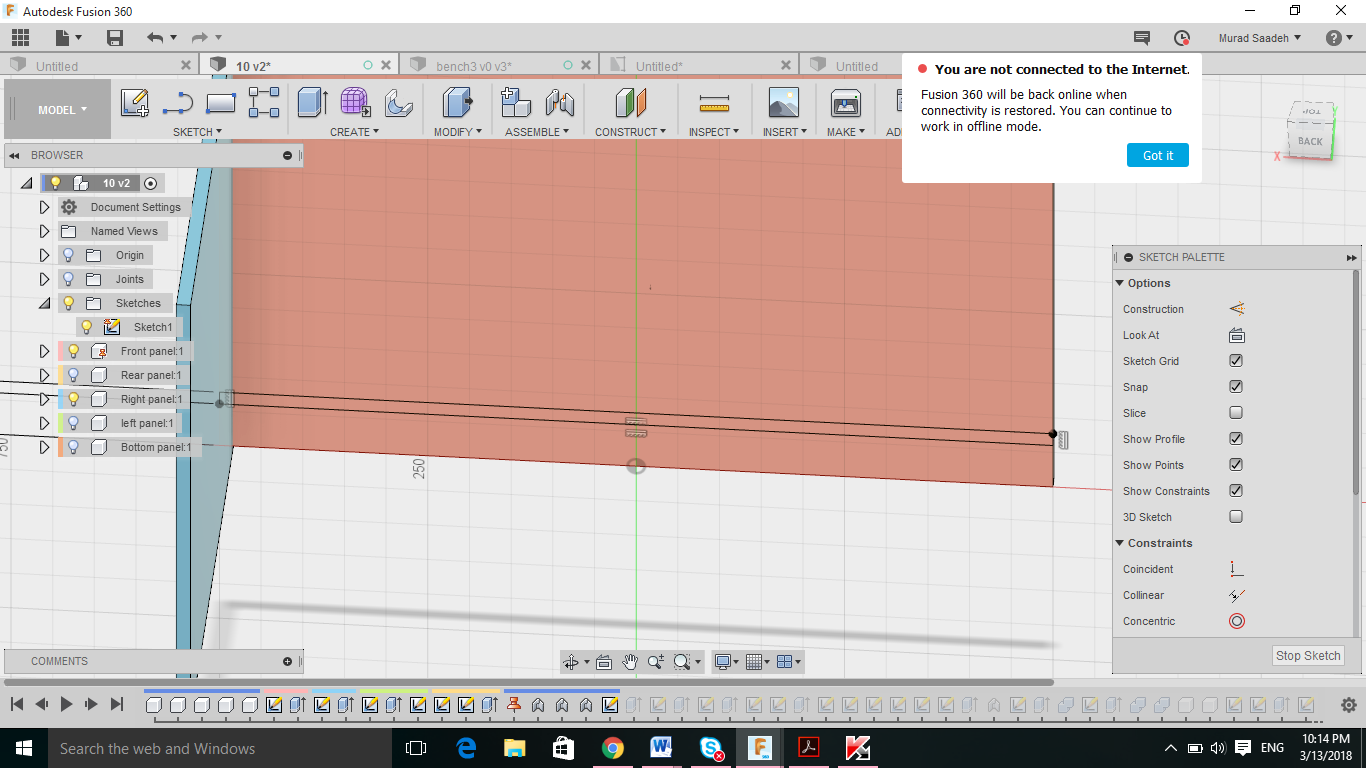Screen dimensions: 1366x768
Task: Open the ASSEMBLE menu
Action: coord(537,132)
